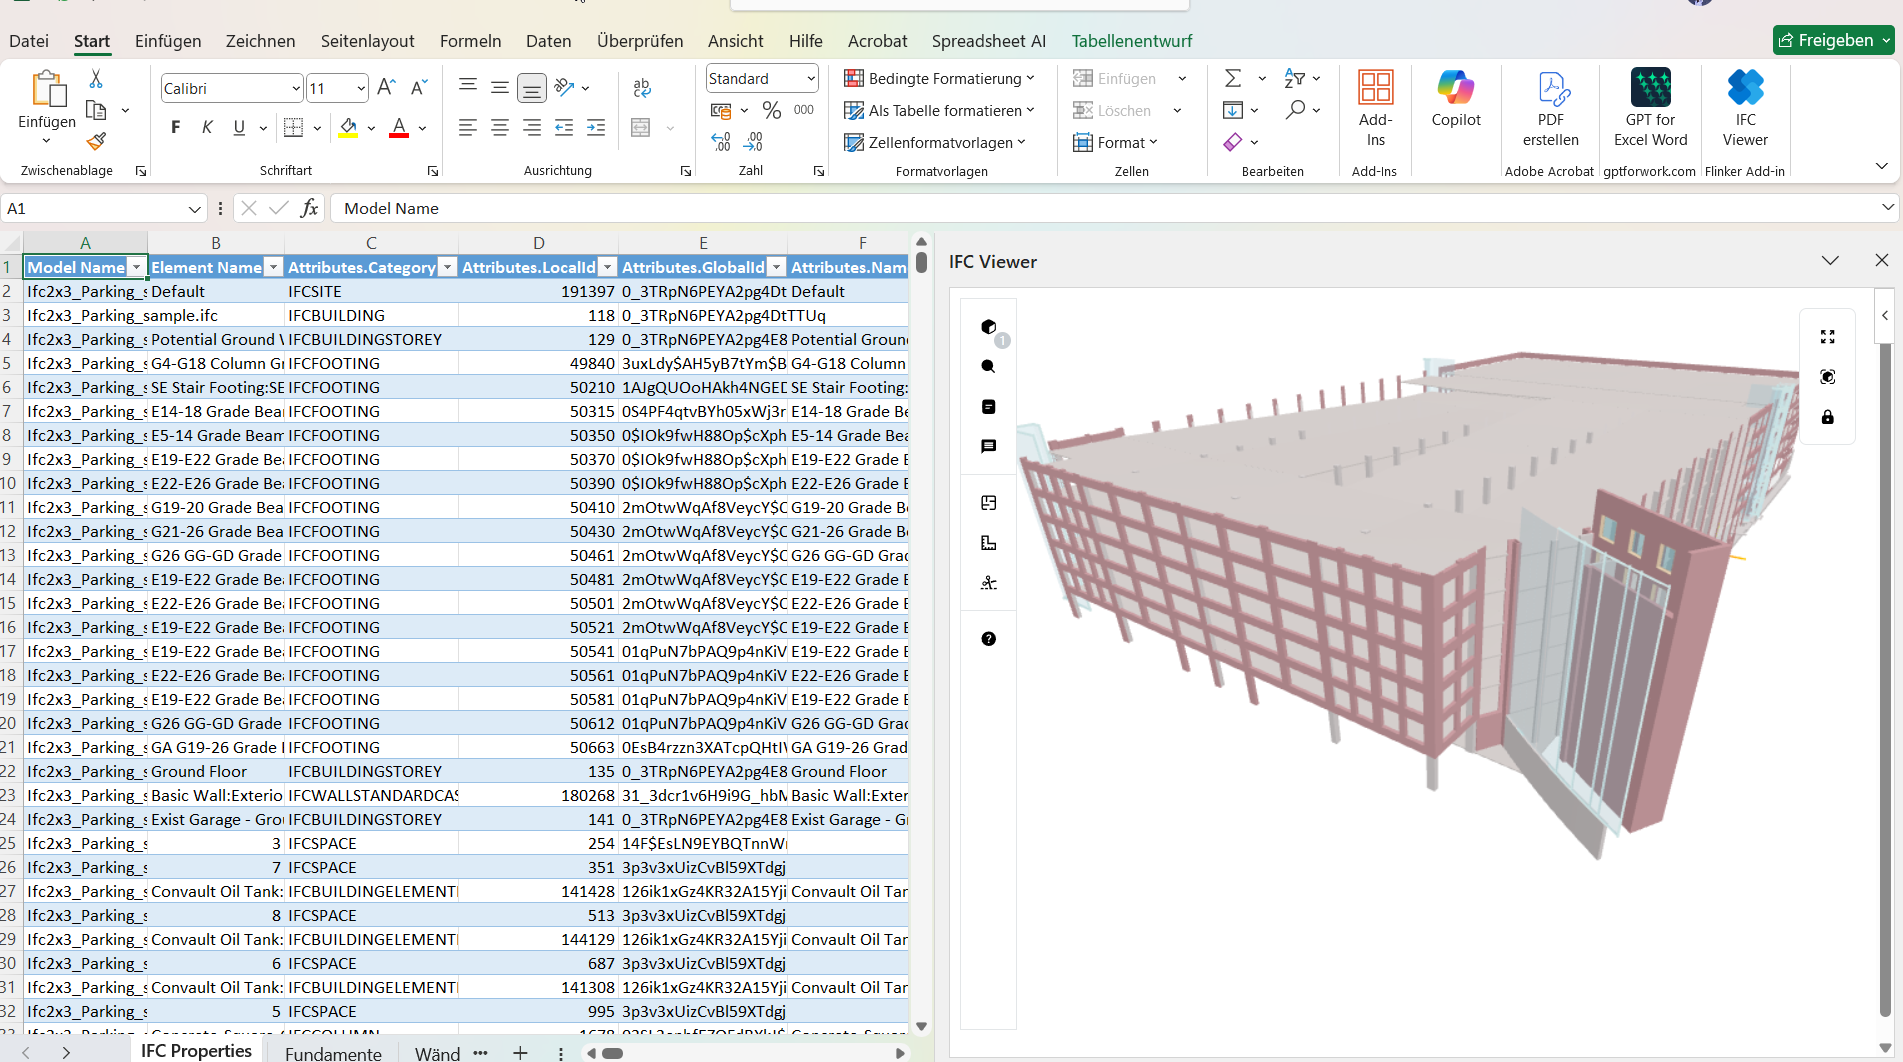Collapse IFC Viewer pane options chevron
1903x1062 pixels.
(x=1830, y=260)
